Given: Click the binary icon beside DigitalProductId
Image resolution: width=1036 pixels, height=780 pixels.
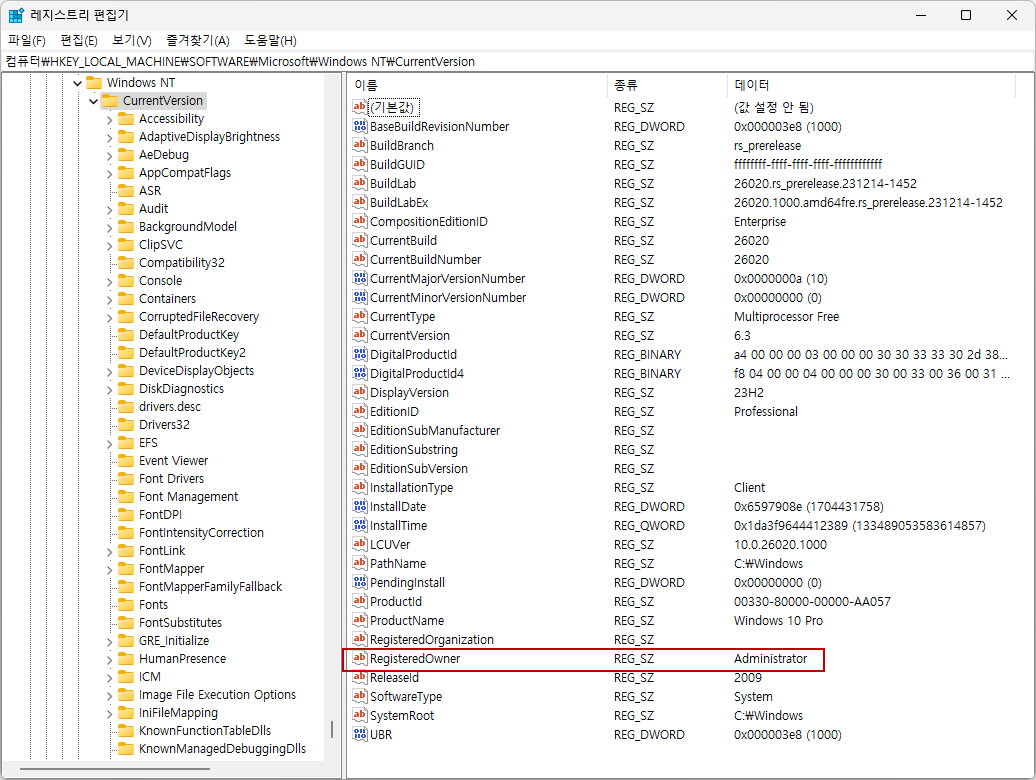Looking at the screenshot, I should click(x=359, y=354).
